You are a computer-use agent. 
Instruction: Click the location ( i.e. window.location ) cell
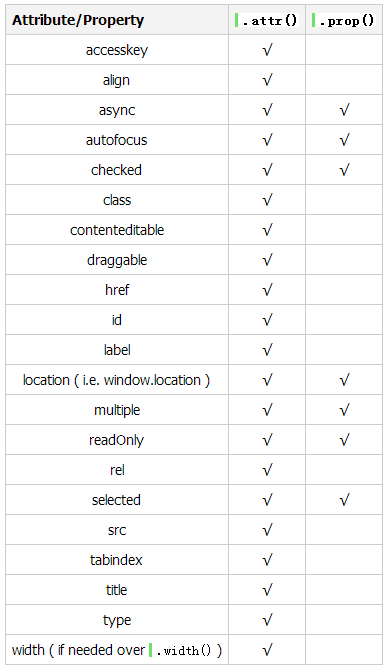point(117,380)
